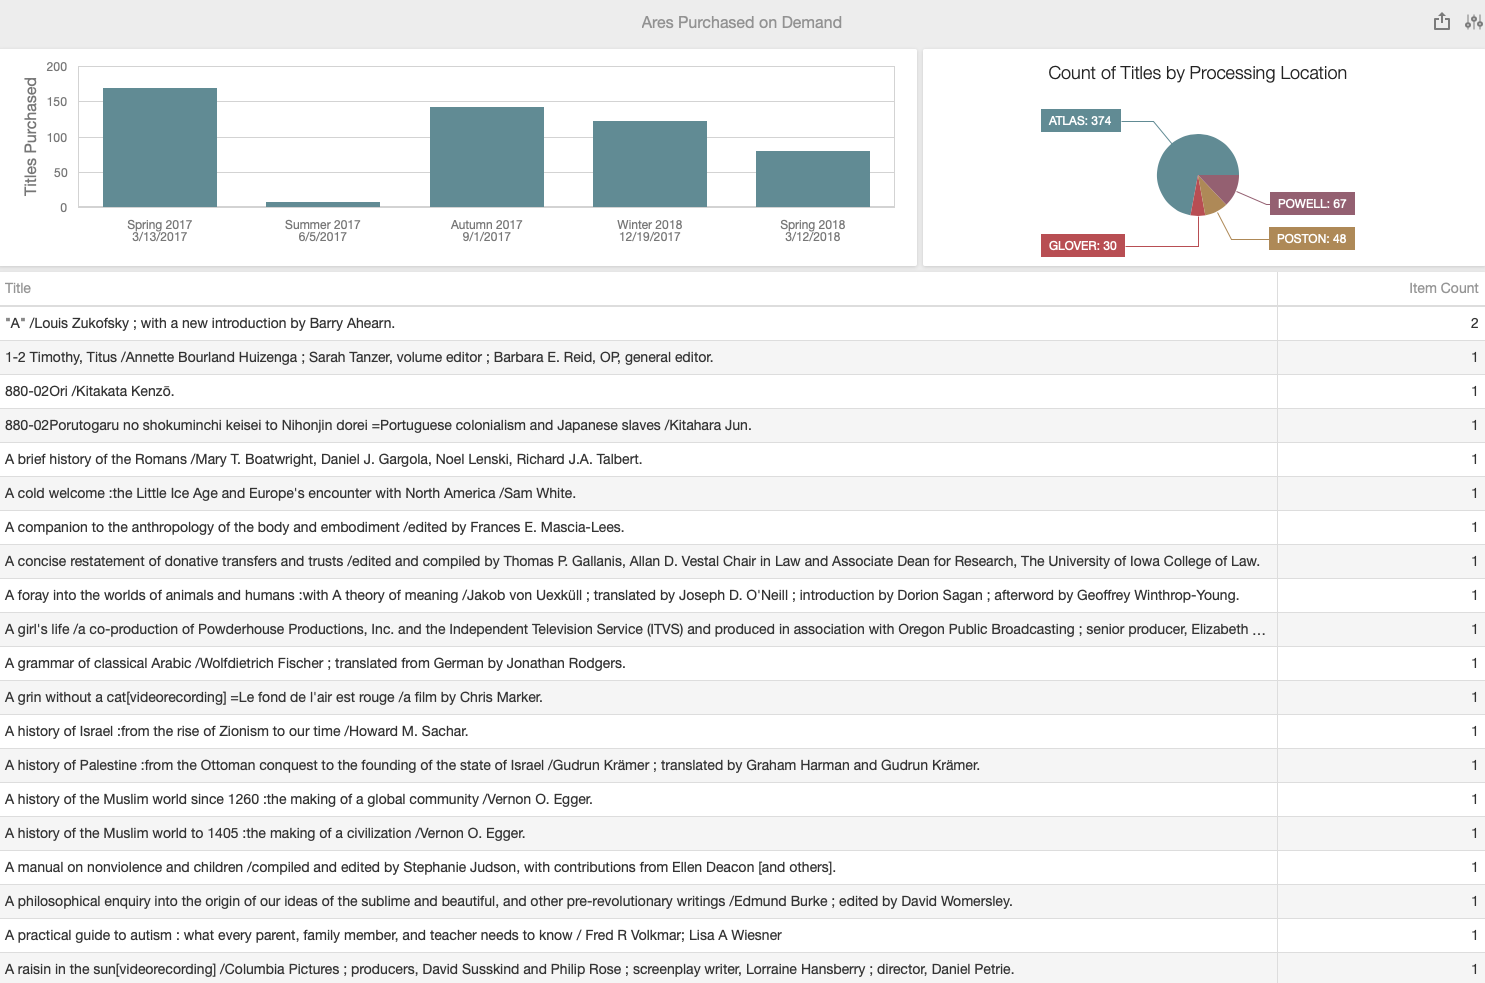
Task: Sort the table by Title column
Action: (17, 288)
